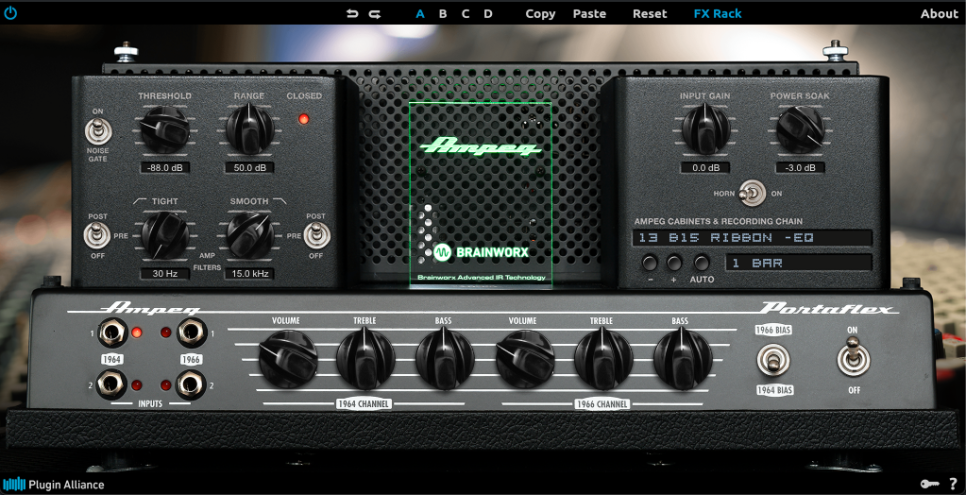Open the FX Rack view
Image resolution: width=966 pixels, height=495 pixels.
coord(718,14)
